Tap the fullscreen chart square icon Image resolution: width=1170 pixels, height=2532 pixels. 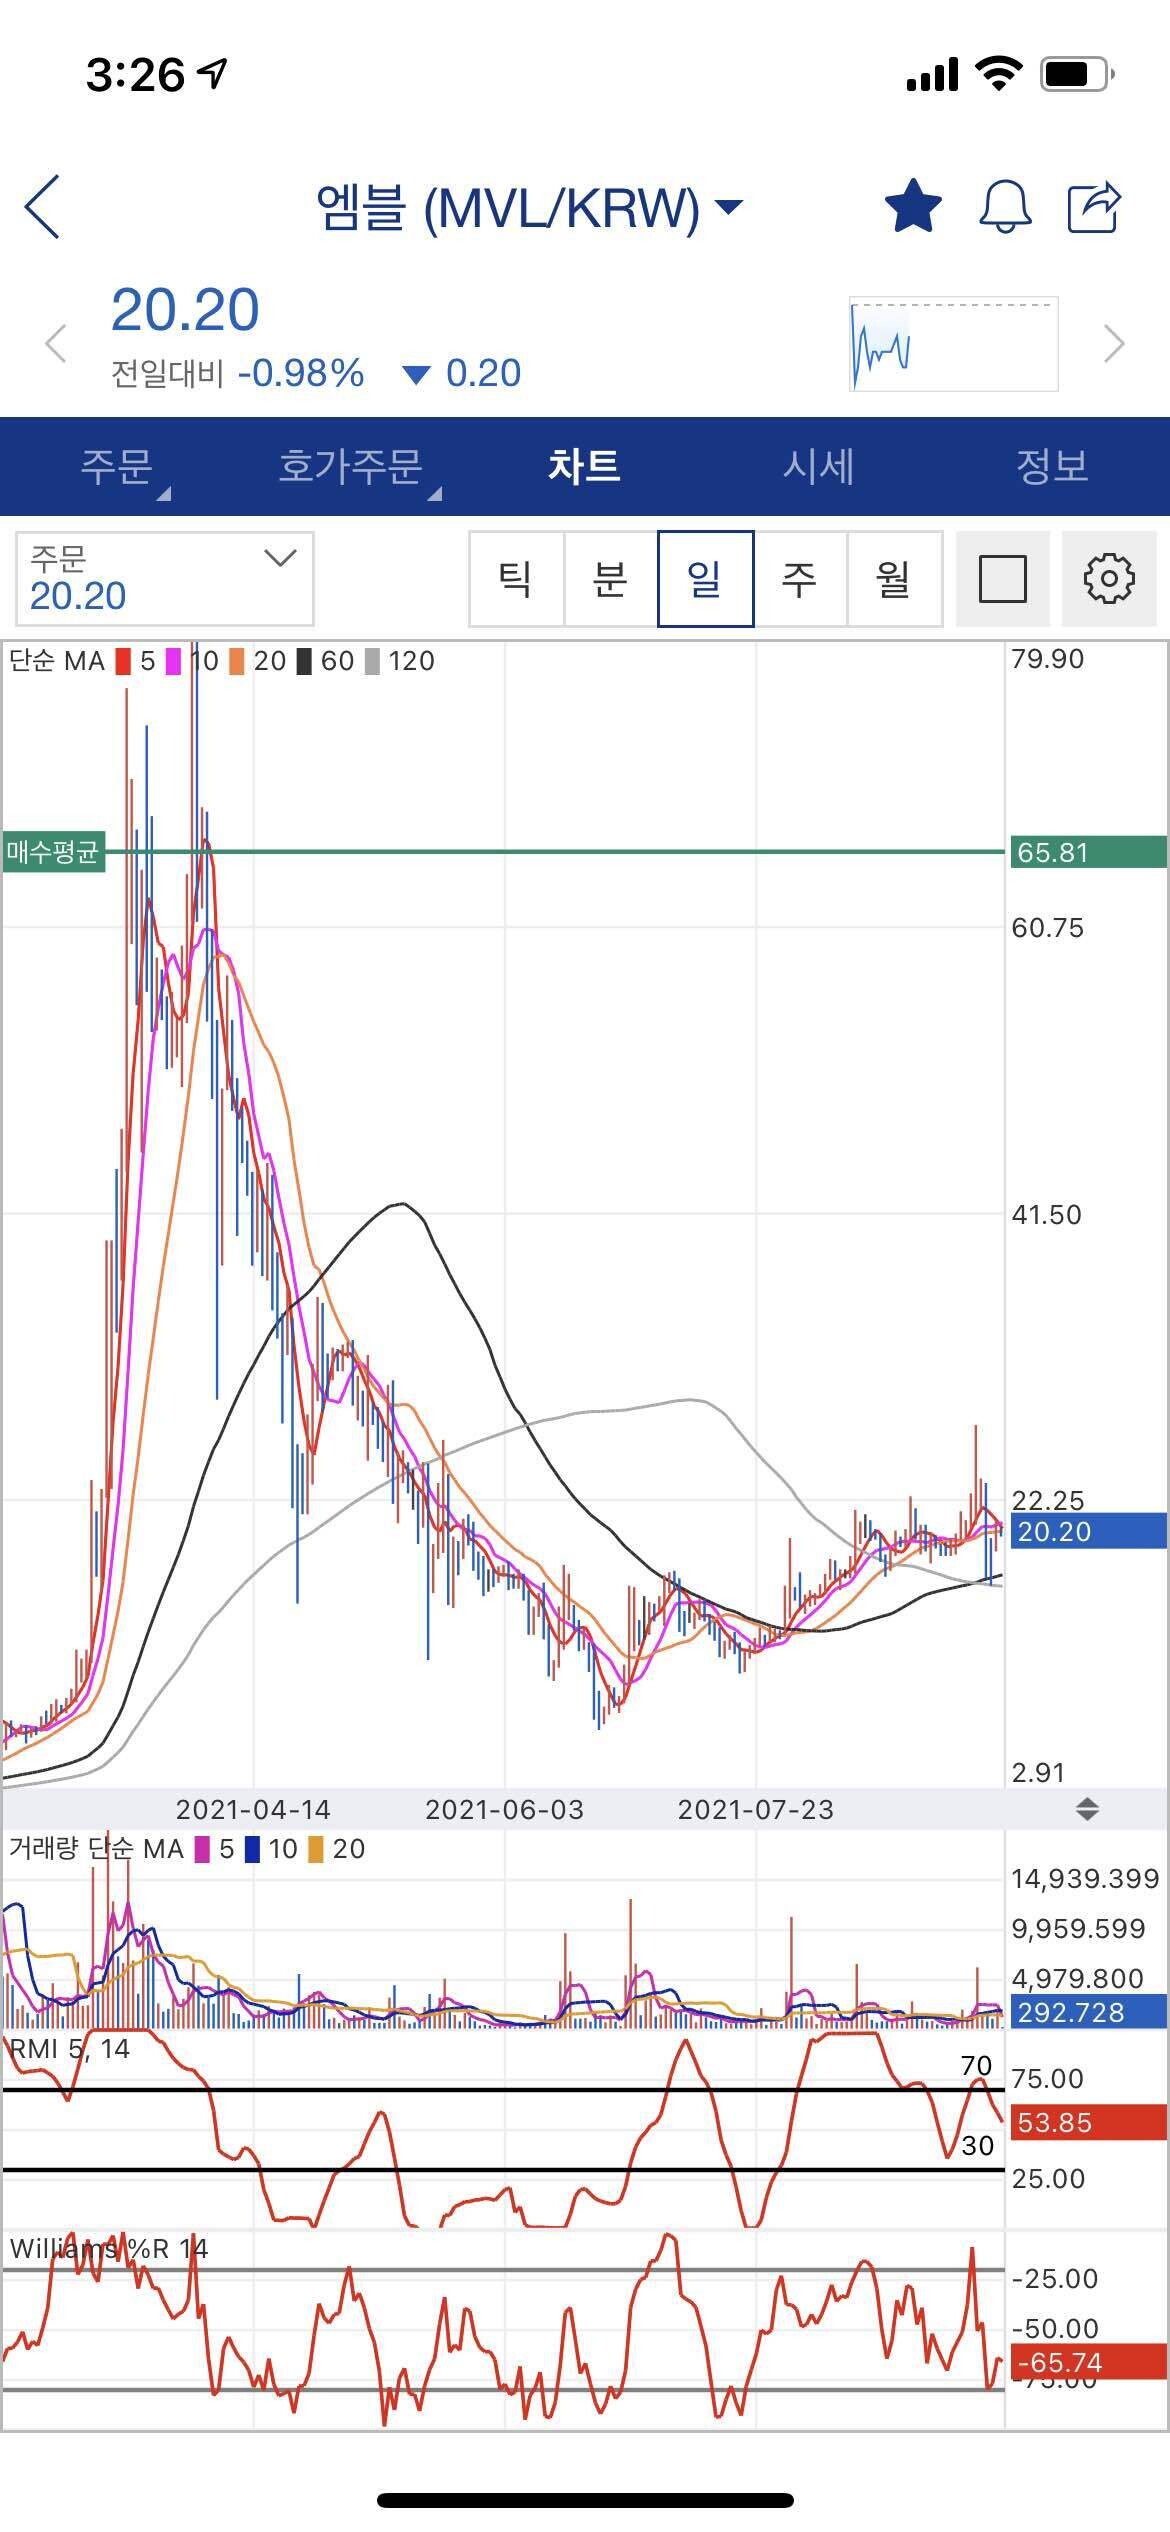[x=1002, y=579]
